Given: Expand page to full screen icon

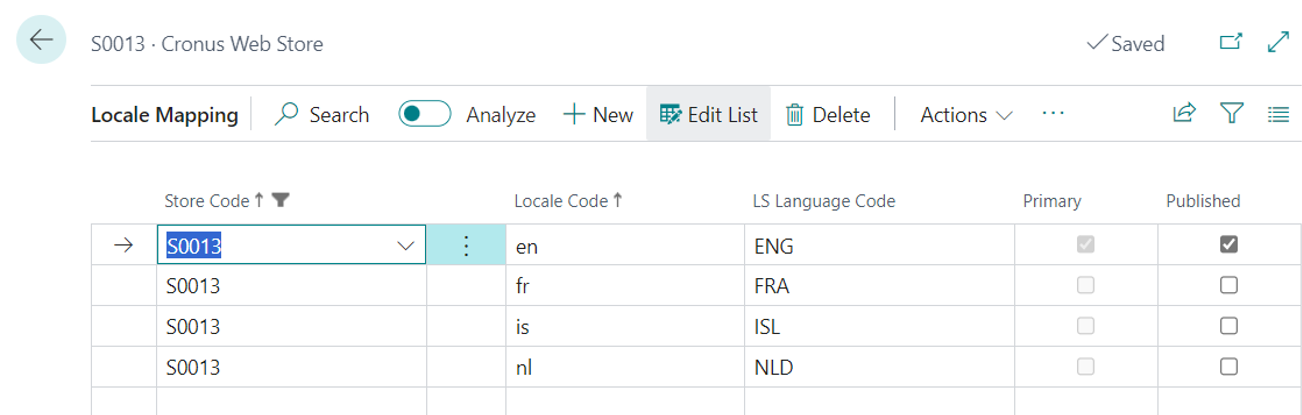Looking at the screenshot, I should (1277, 43).
